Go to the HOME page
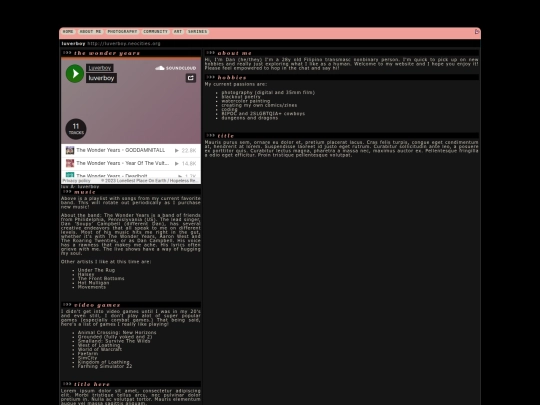 tap(68, 31)
